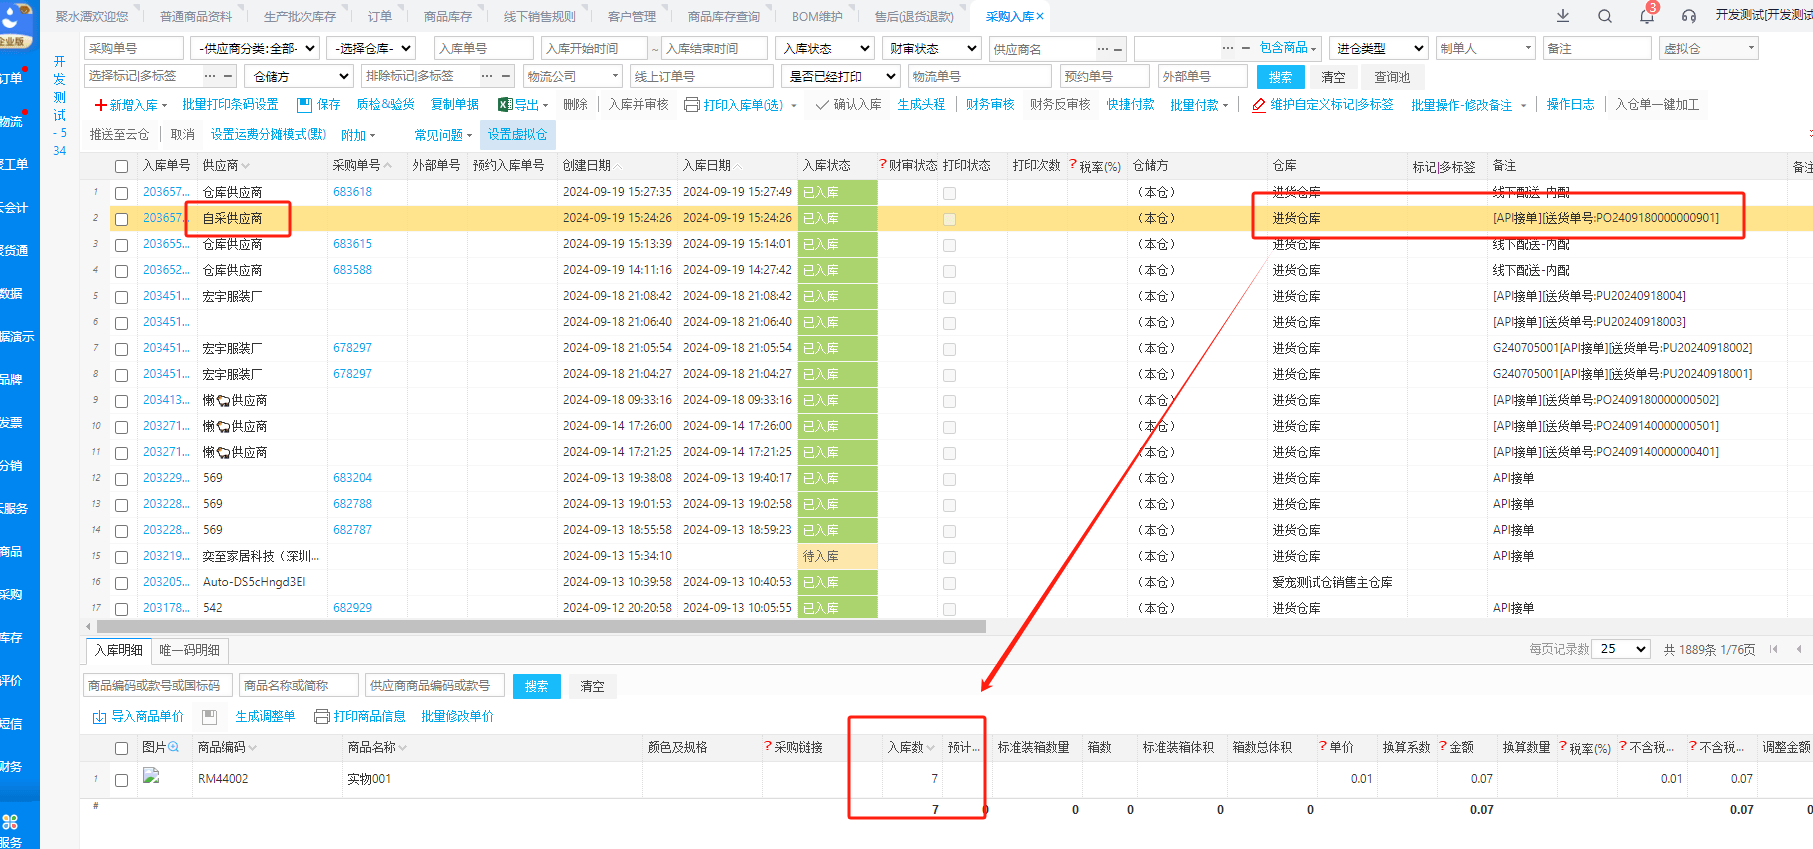Screen dimensions: 1813x849
Task: Click the 设置虚拟仓 button
Action: pyautogui.click(x=517, y=135)
